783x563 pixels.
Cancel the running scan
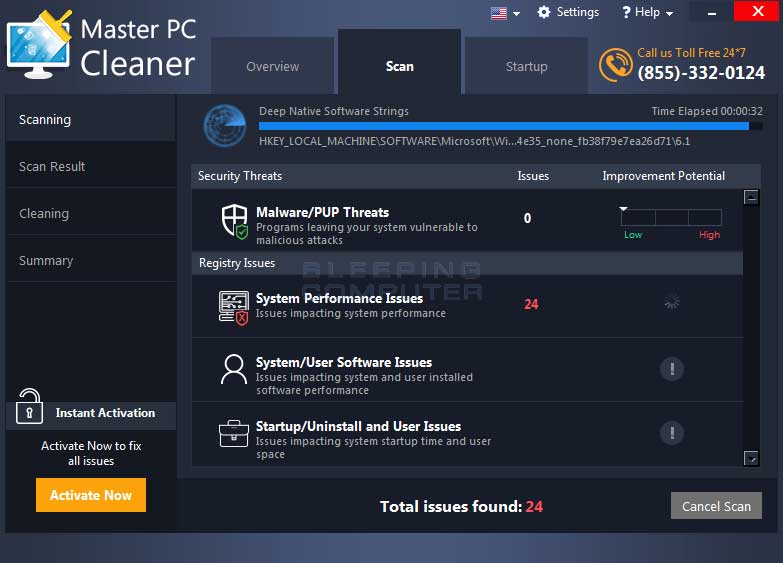click(716, 506)
